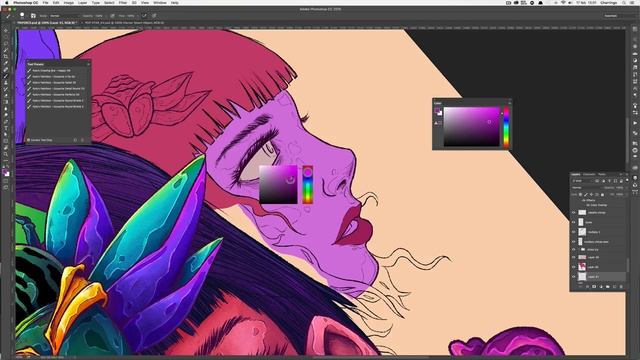Select the Lasso tool
Screen dimensions: 640x360
(6, 44)
